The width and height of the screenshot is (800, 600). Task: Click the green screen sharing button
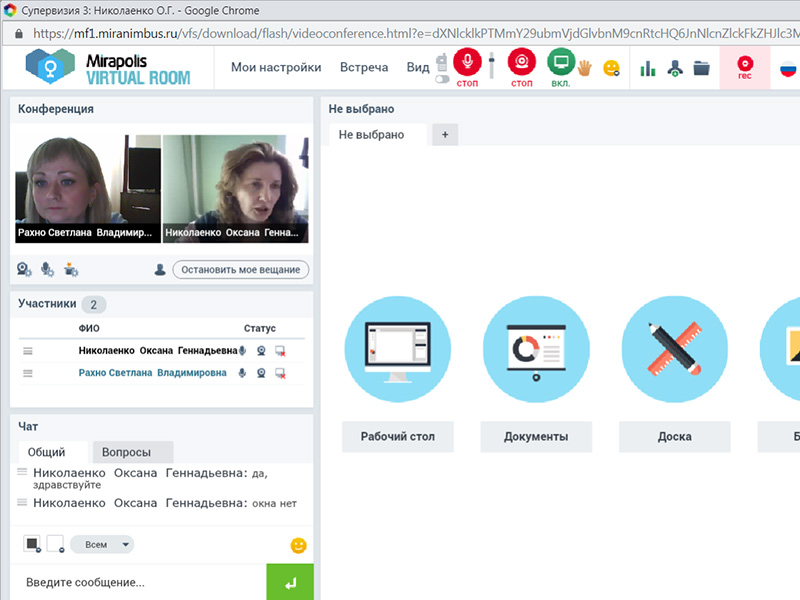[x=561, y=62]
